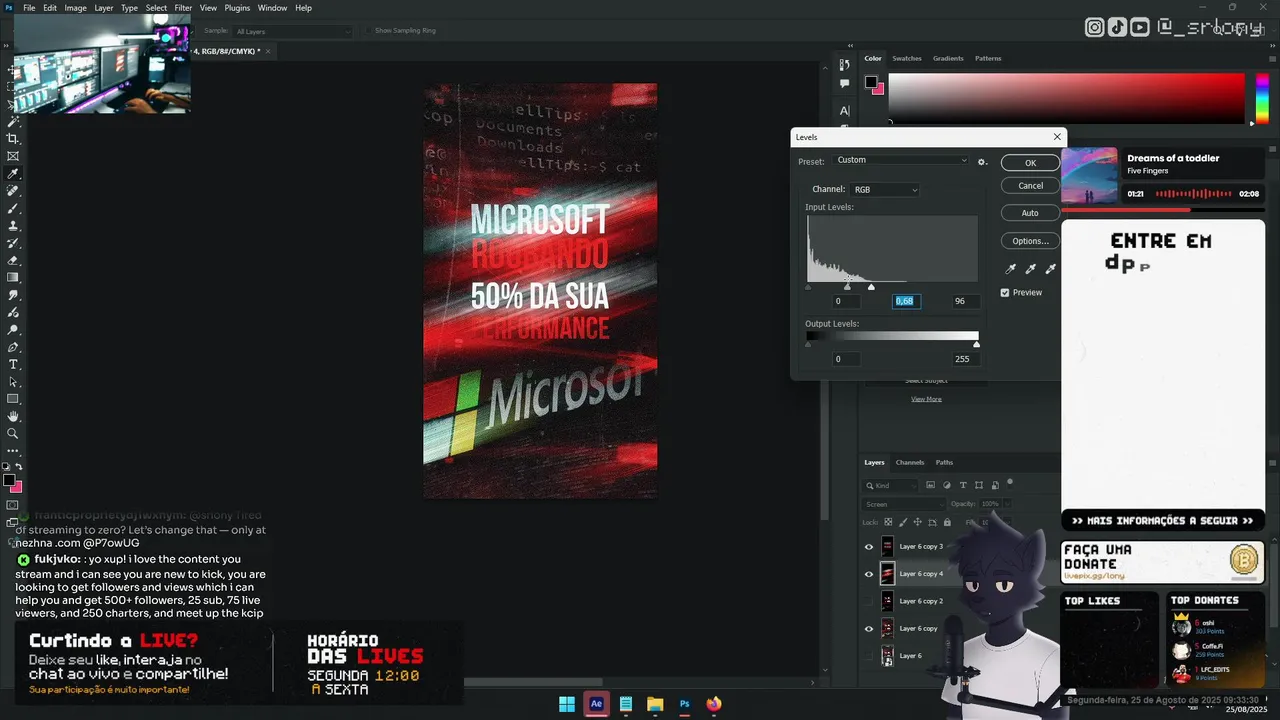The image size is (1280, 720).
Task: Click the Auto button in Levels
Action: (x=1030, y=213)
